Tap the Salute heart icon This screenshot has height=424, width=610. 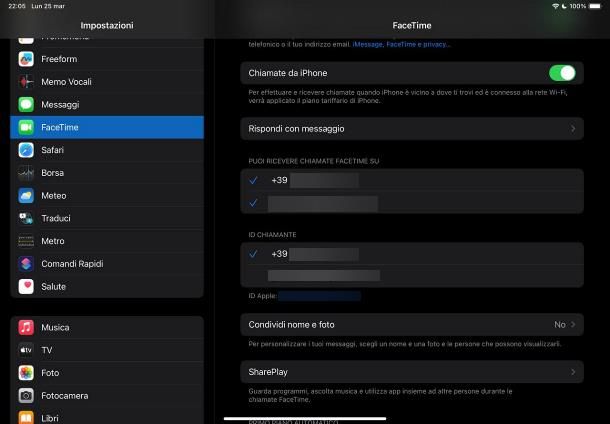(x=26, y=287)
